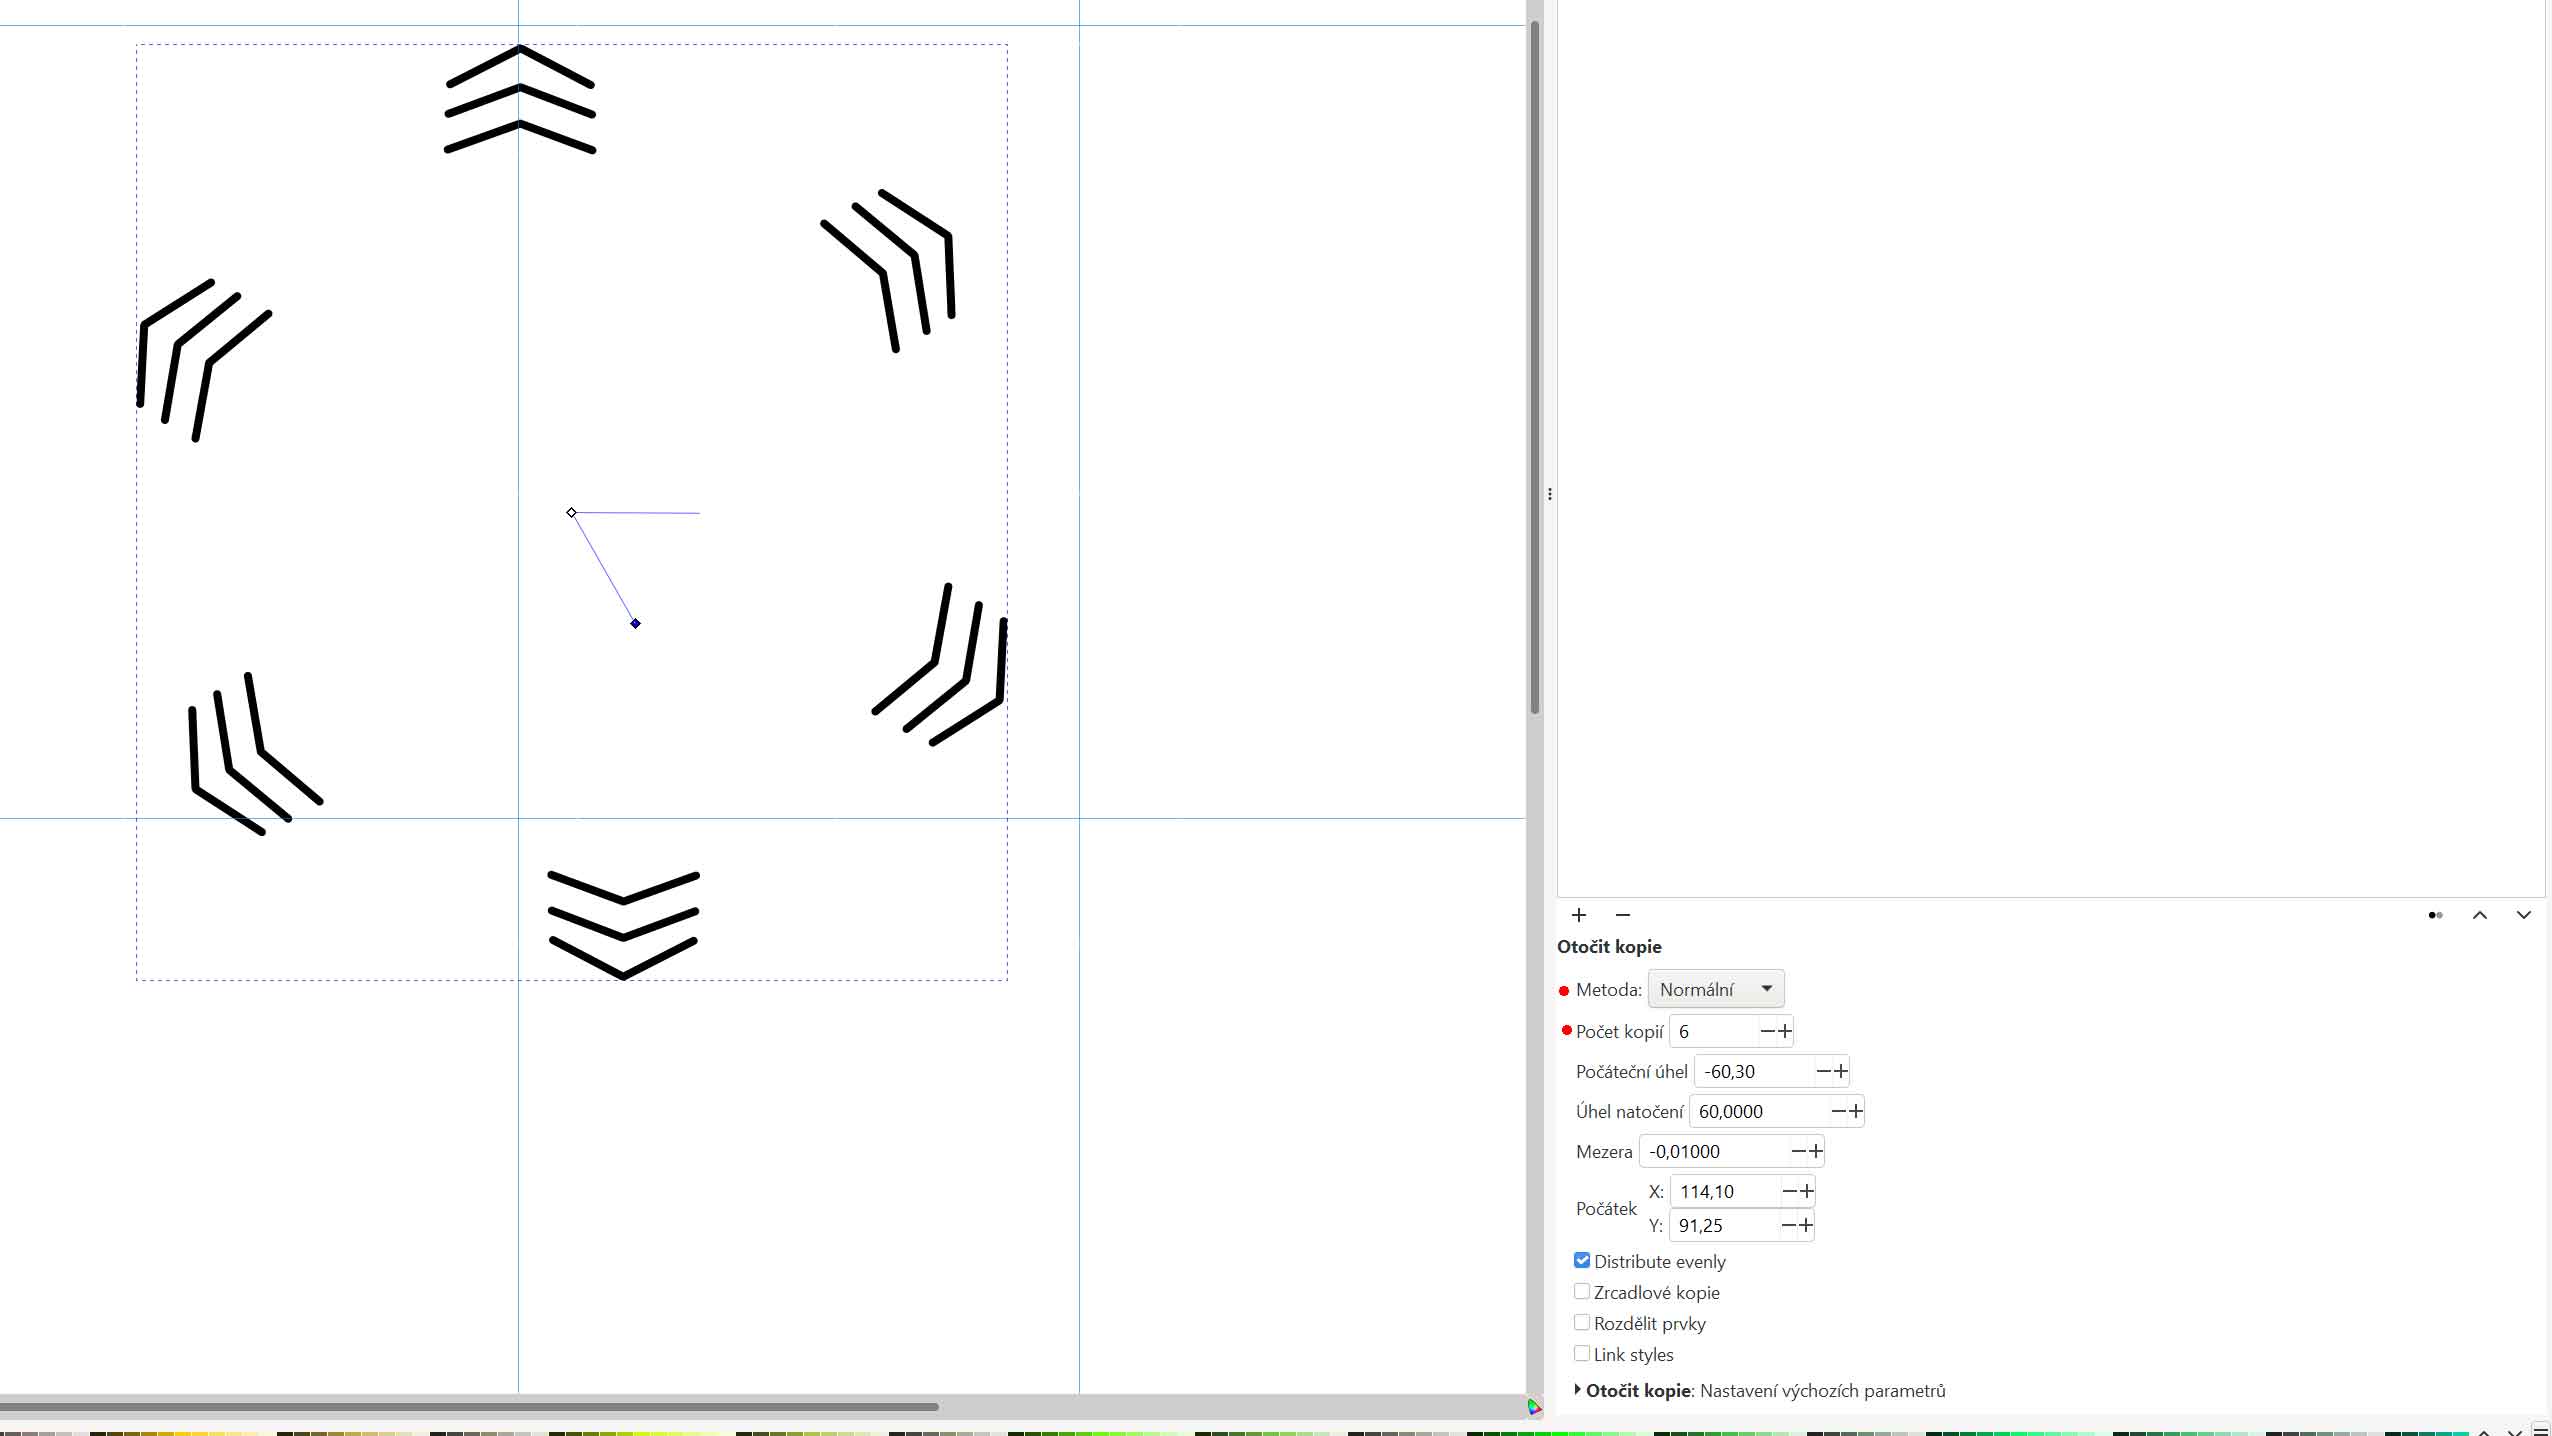Open the palette menu hamburger icon
The height and width of the screenshot is (1436, 2552).
2541,1430
